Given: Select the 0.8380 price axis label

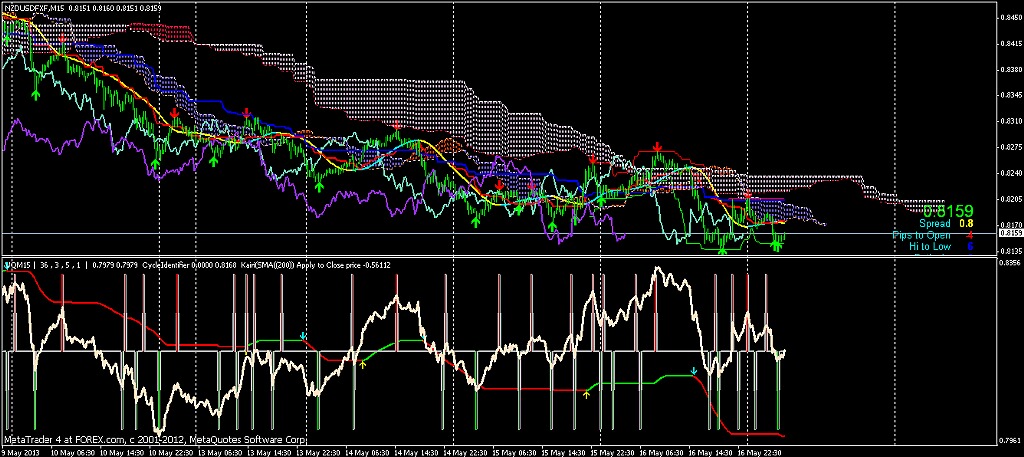Looking at the screenshot, I should (x=1012, y=70).
